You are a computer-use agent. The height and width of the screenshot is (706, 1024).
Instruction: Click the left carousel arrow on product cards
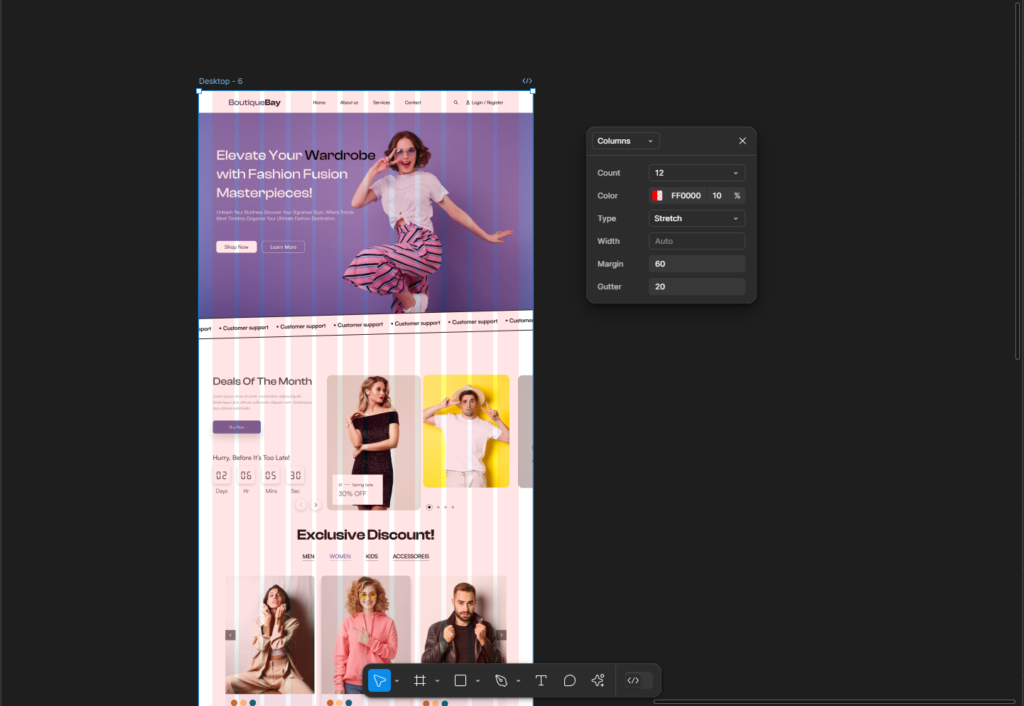(x=231, y=635)
